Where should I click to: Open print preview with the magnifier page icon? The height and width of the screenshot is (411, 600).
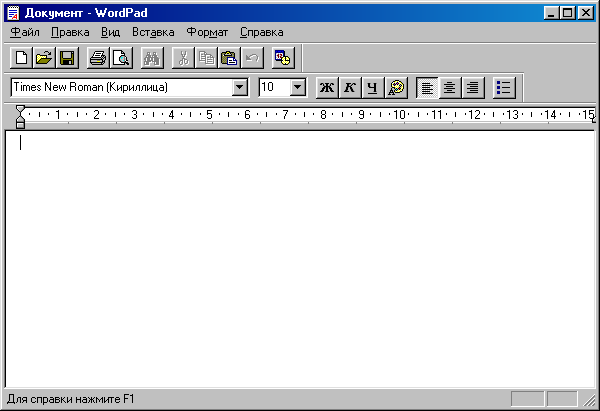pyautogui.click(x=121, y=58)
